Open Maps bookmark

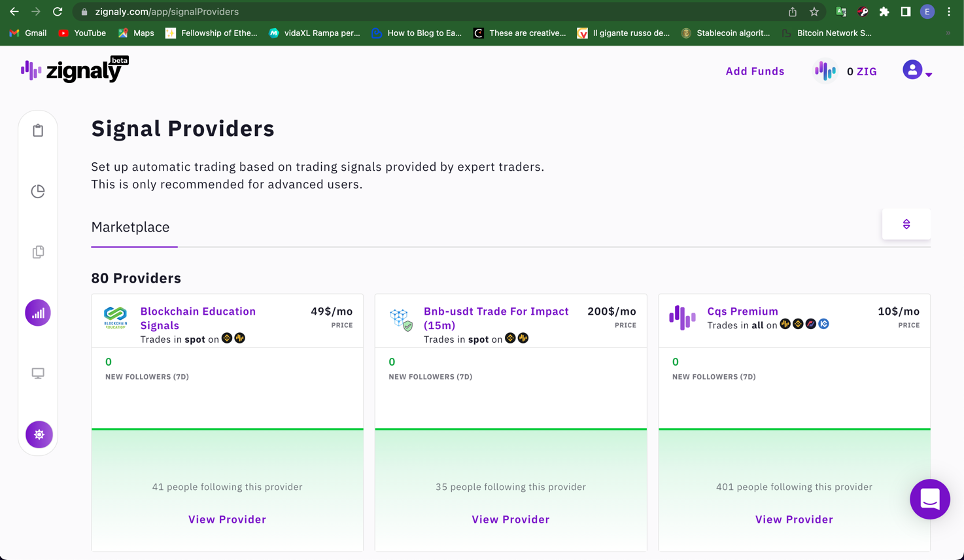136,33
